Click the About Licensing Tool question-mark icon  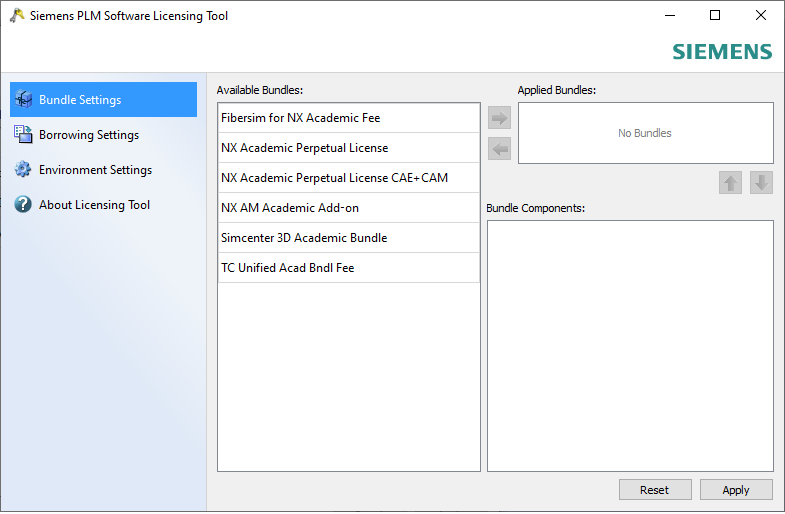(24, 205)
